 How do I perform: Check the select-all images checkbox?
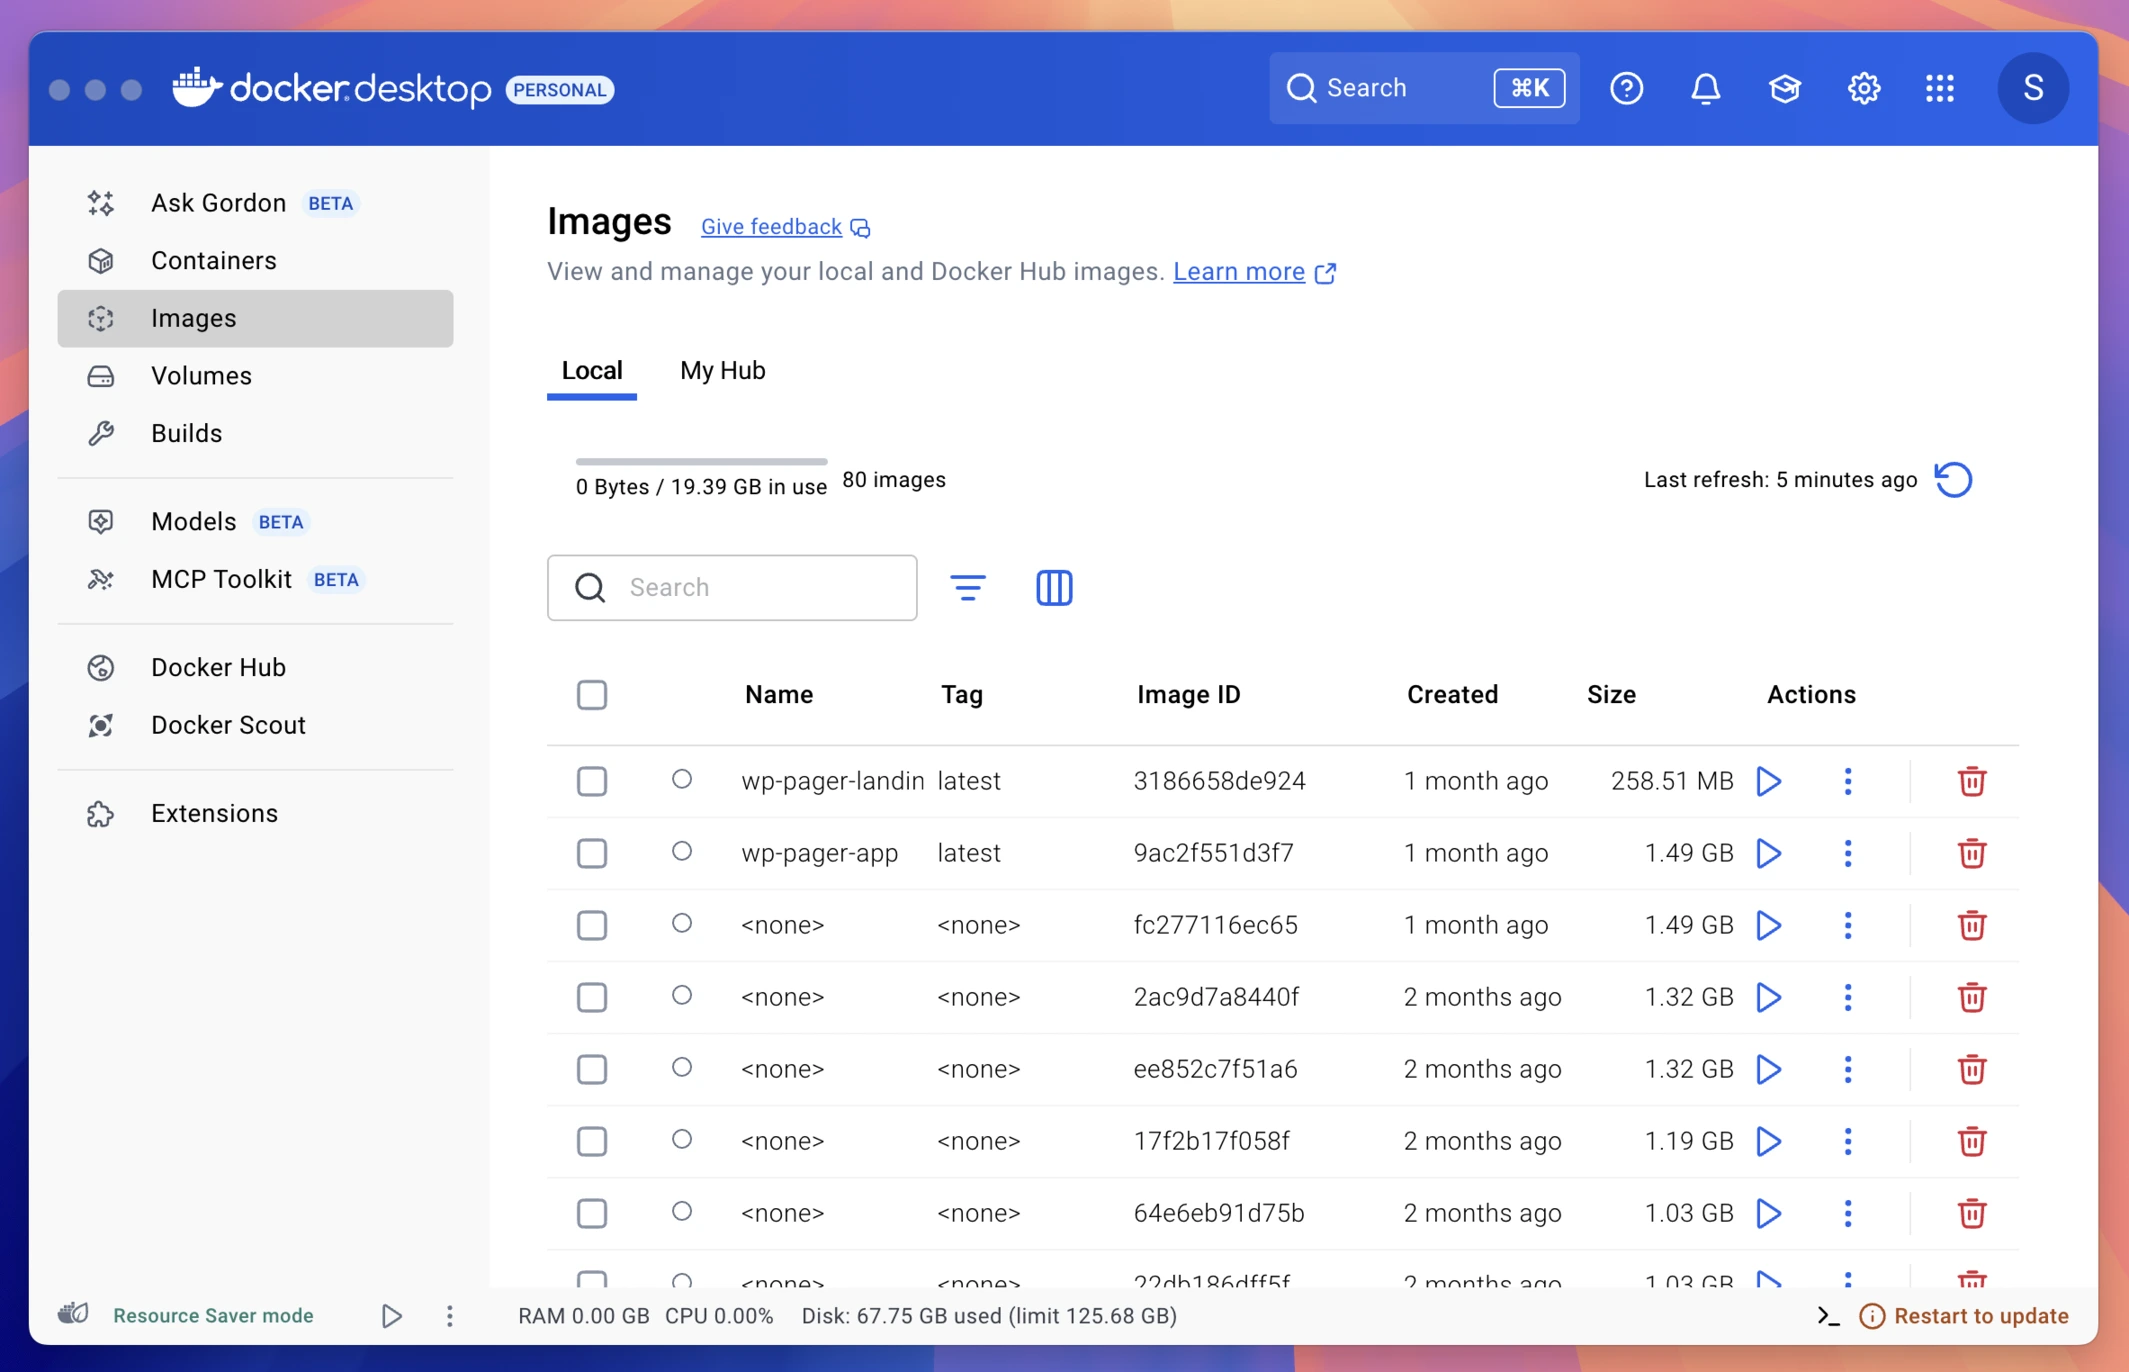click(x=592, y=694)
